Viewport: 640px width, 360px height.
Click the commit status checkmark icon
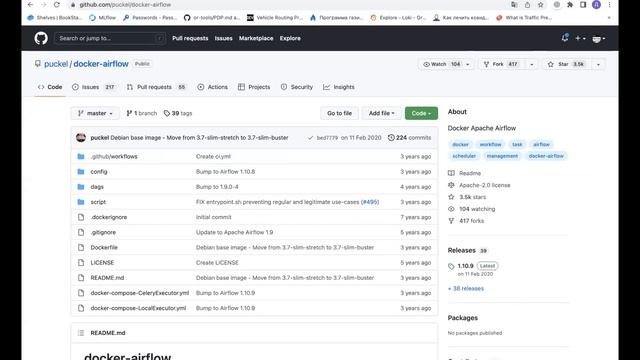click(x=310, y=138)
